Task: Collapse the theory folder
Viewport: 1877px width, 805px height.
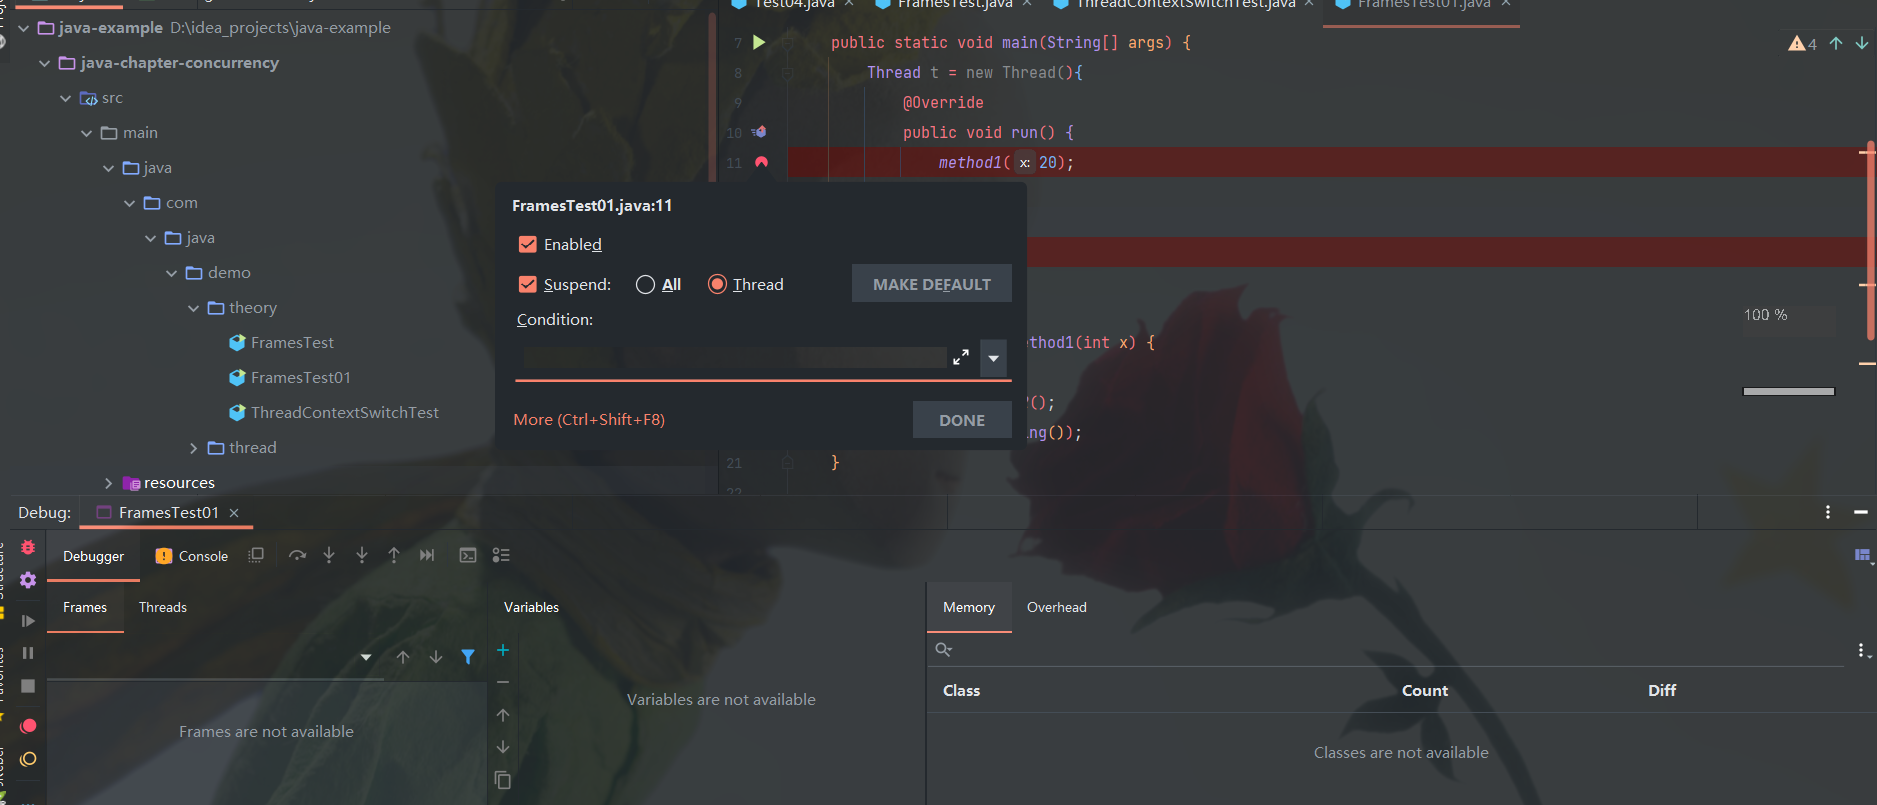Action: (194, 308)
